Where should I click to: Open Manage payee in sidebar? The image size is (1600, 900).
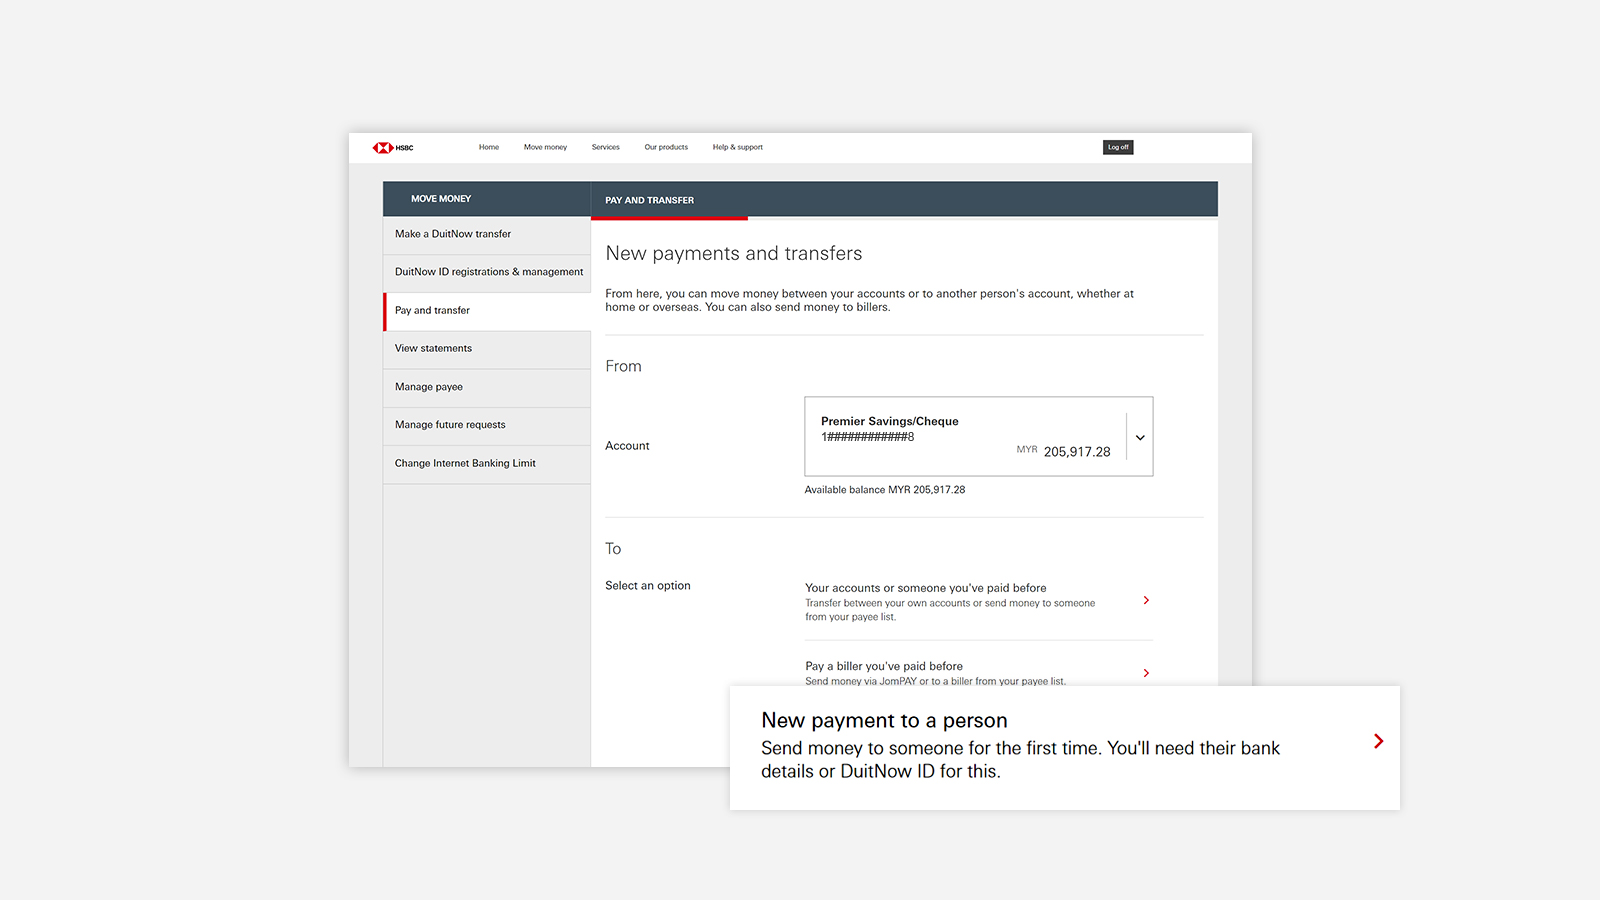pyautogui.click(x=487, y=387)
